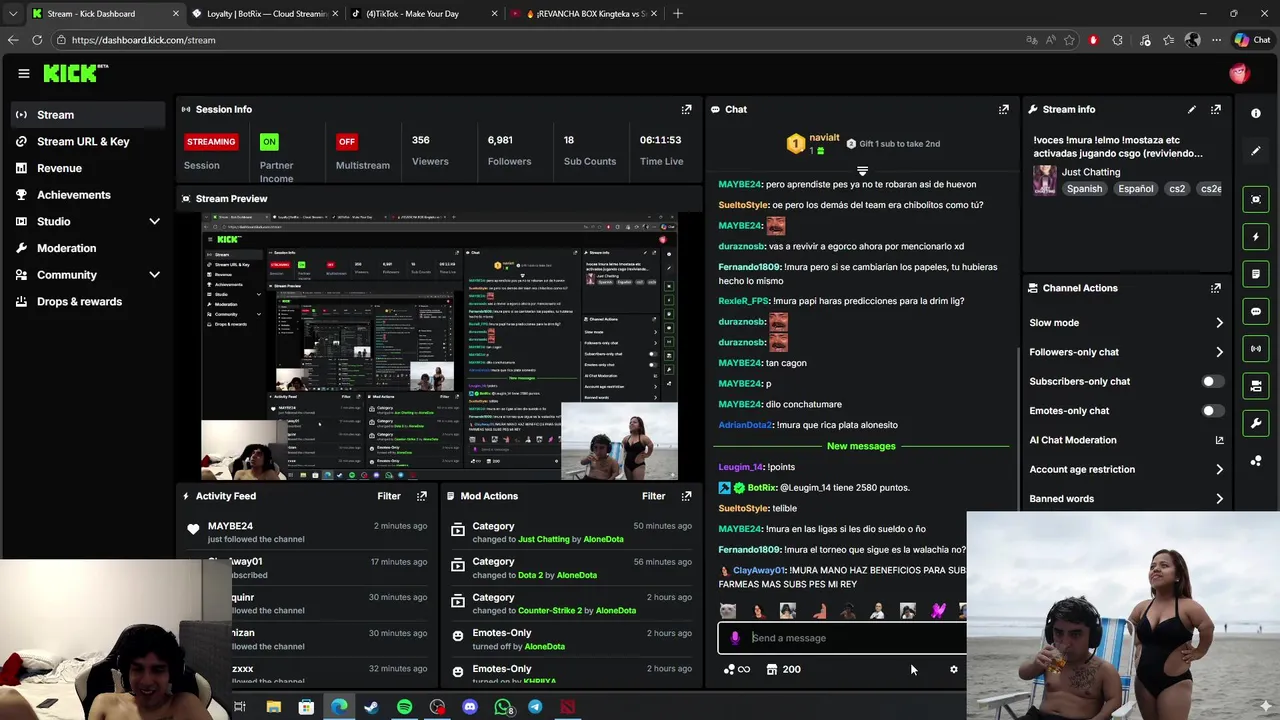Screen dimensions: 1280x720
Task: Pop out the Chat panel
Action: coord(1004,109)
